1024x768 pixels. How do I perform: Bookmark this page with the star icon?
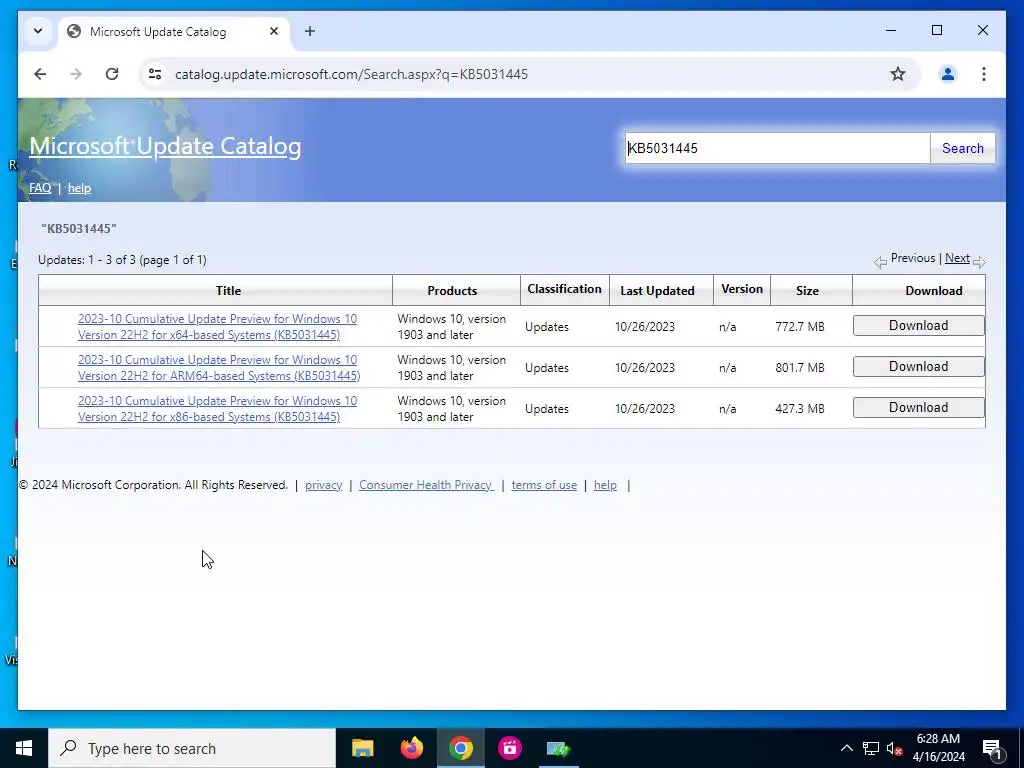898,74
